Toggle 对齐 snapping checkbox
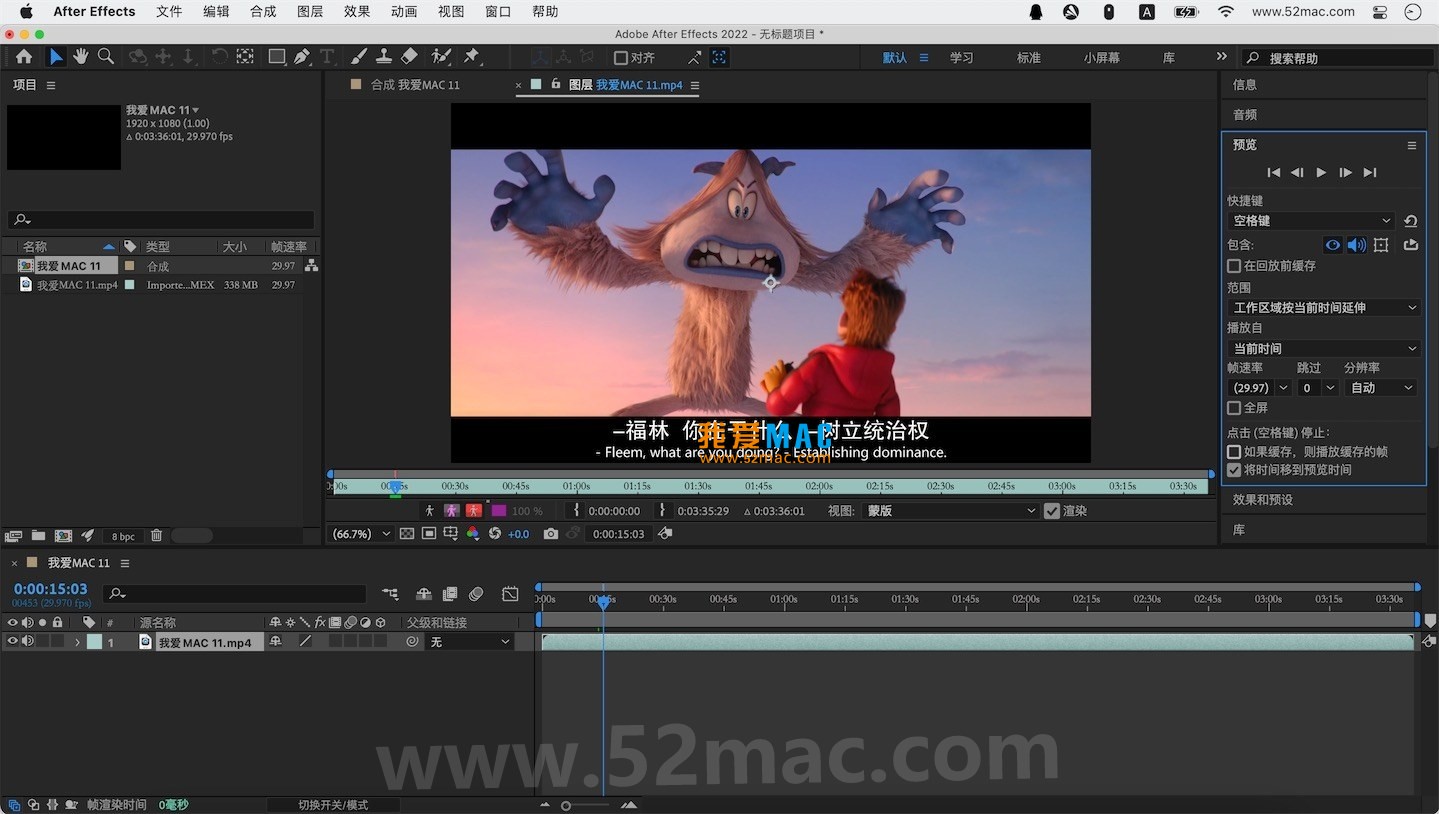 (621, 58)
